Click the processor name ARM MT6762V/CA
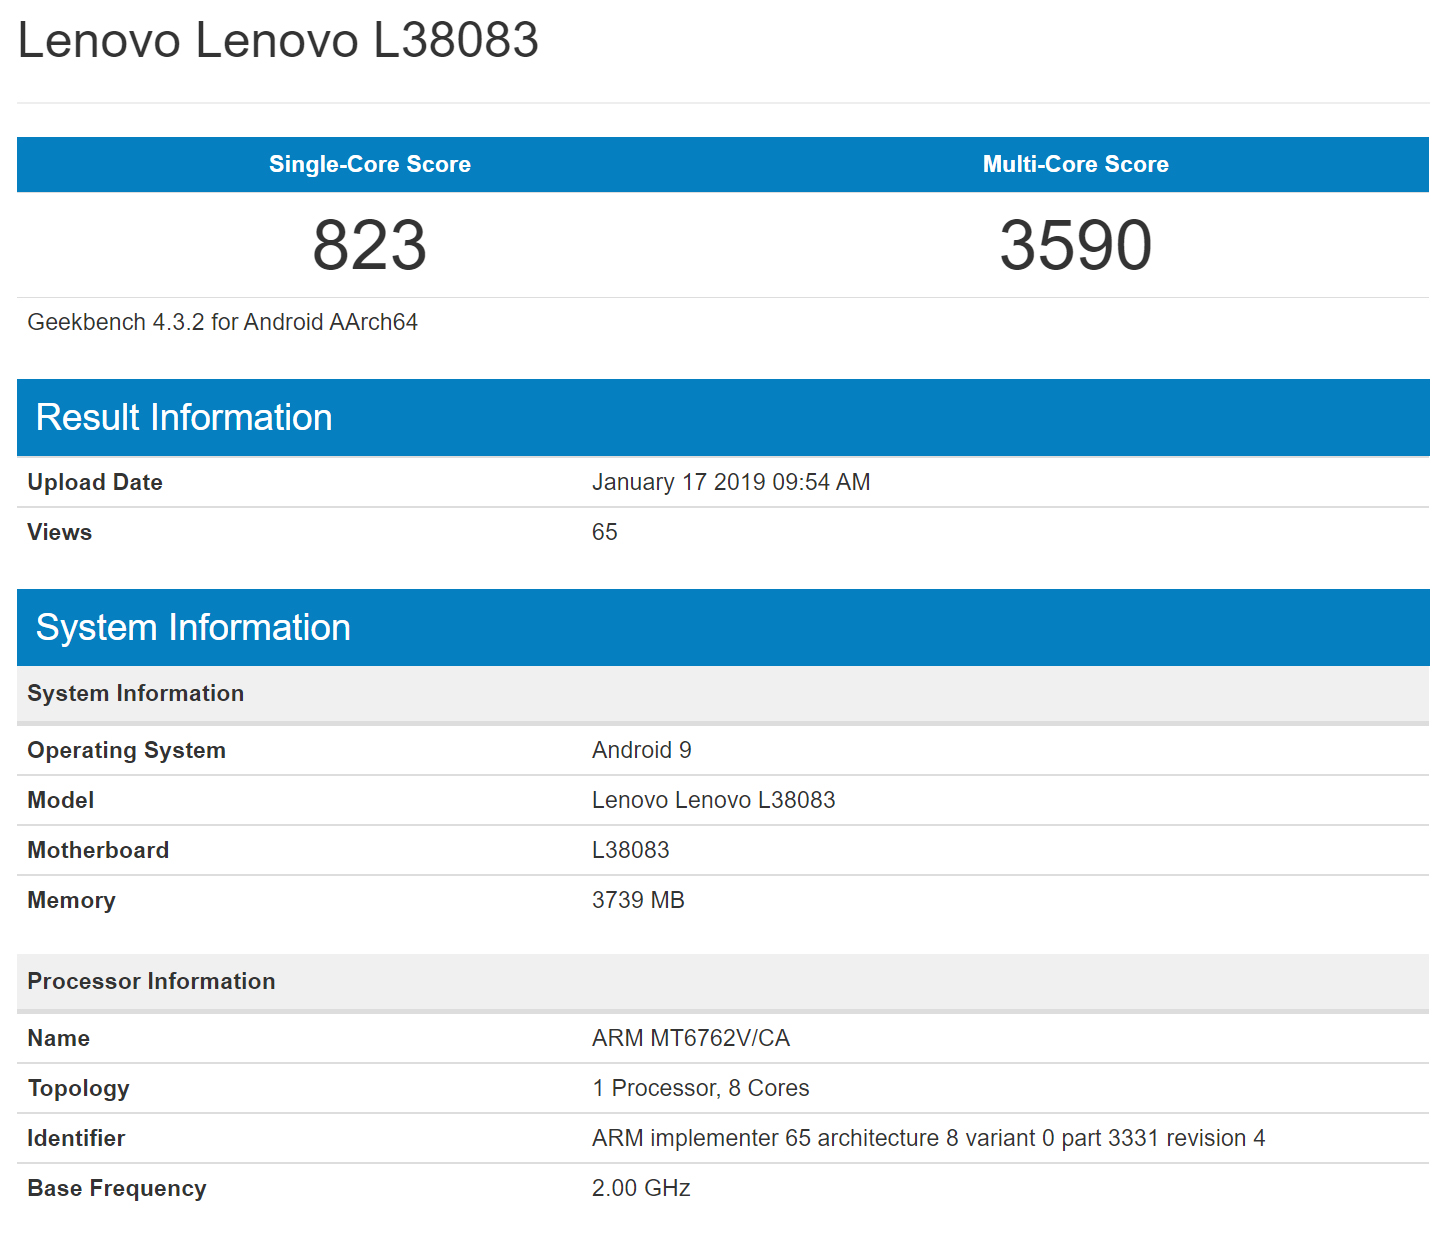 [690, 1038]
